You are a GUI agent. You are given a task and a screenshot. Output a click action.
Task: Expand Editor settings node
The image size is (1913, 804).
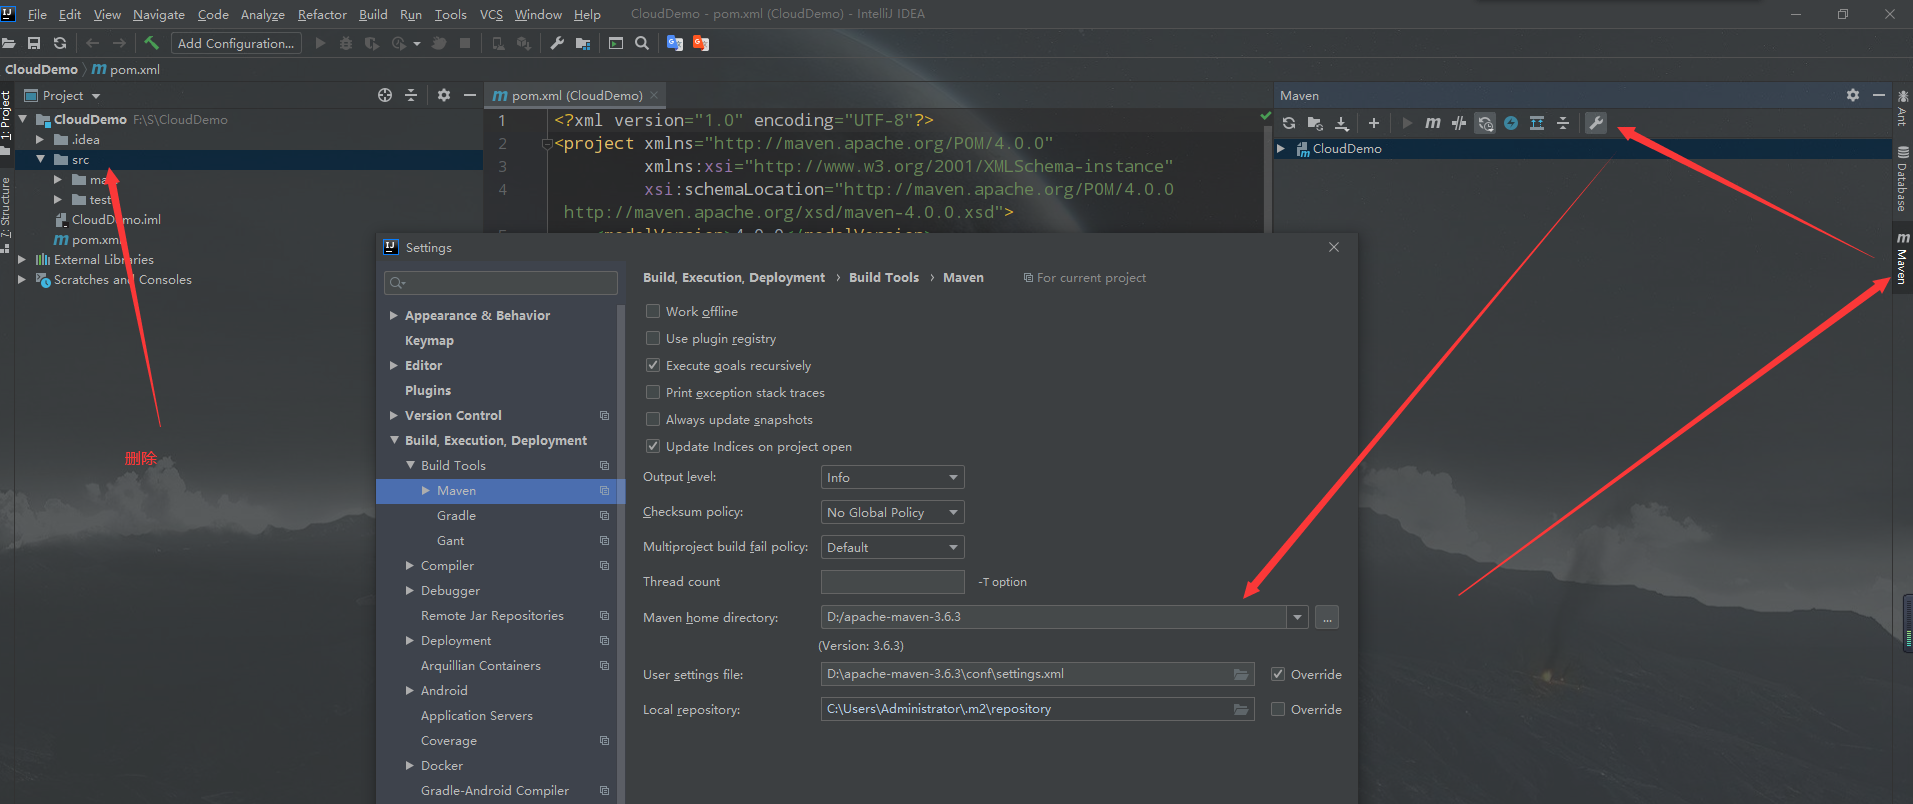(394, 365)
